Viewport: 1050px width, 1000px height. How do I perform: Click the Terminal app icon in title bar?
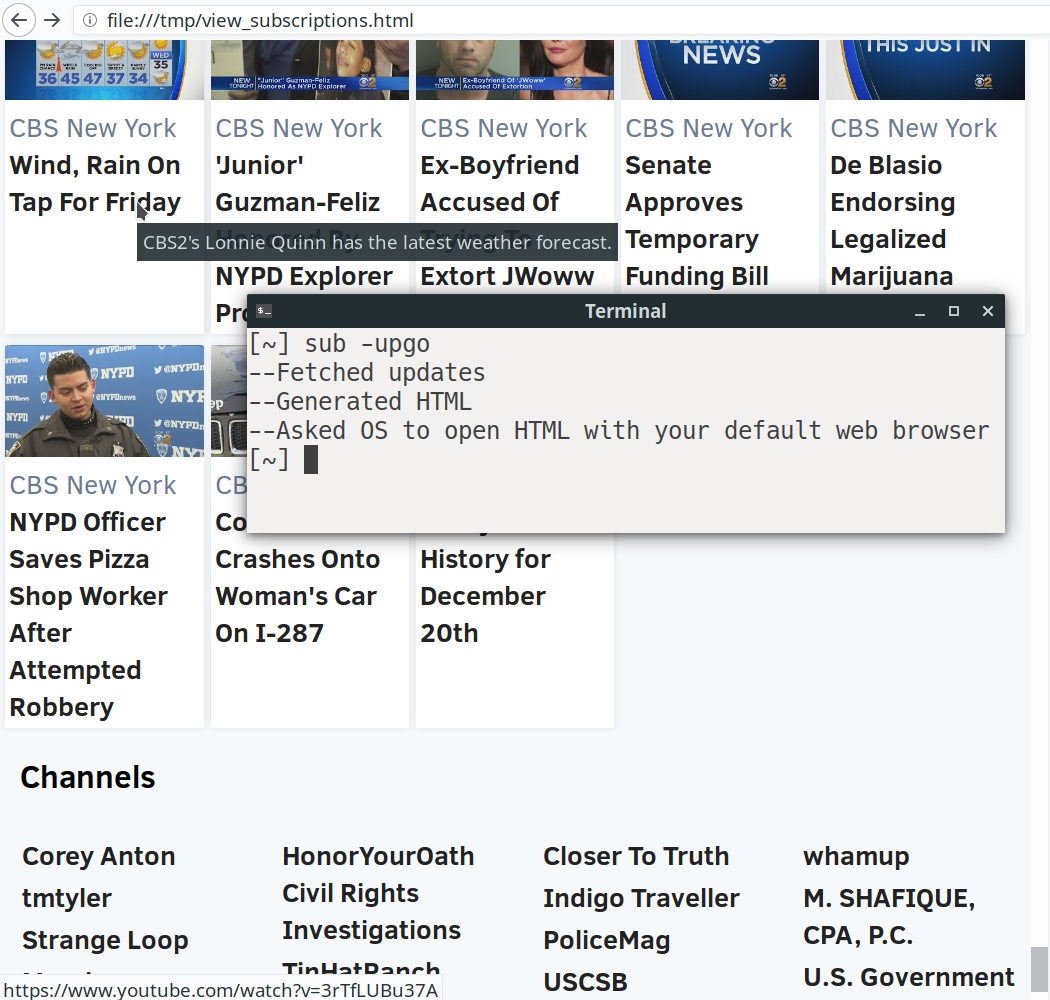[x=264, y=311]
